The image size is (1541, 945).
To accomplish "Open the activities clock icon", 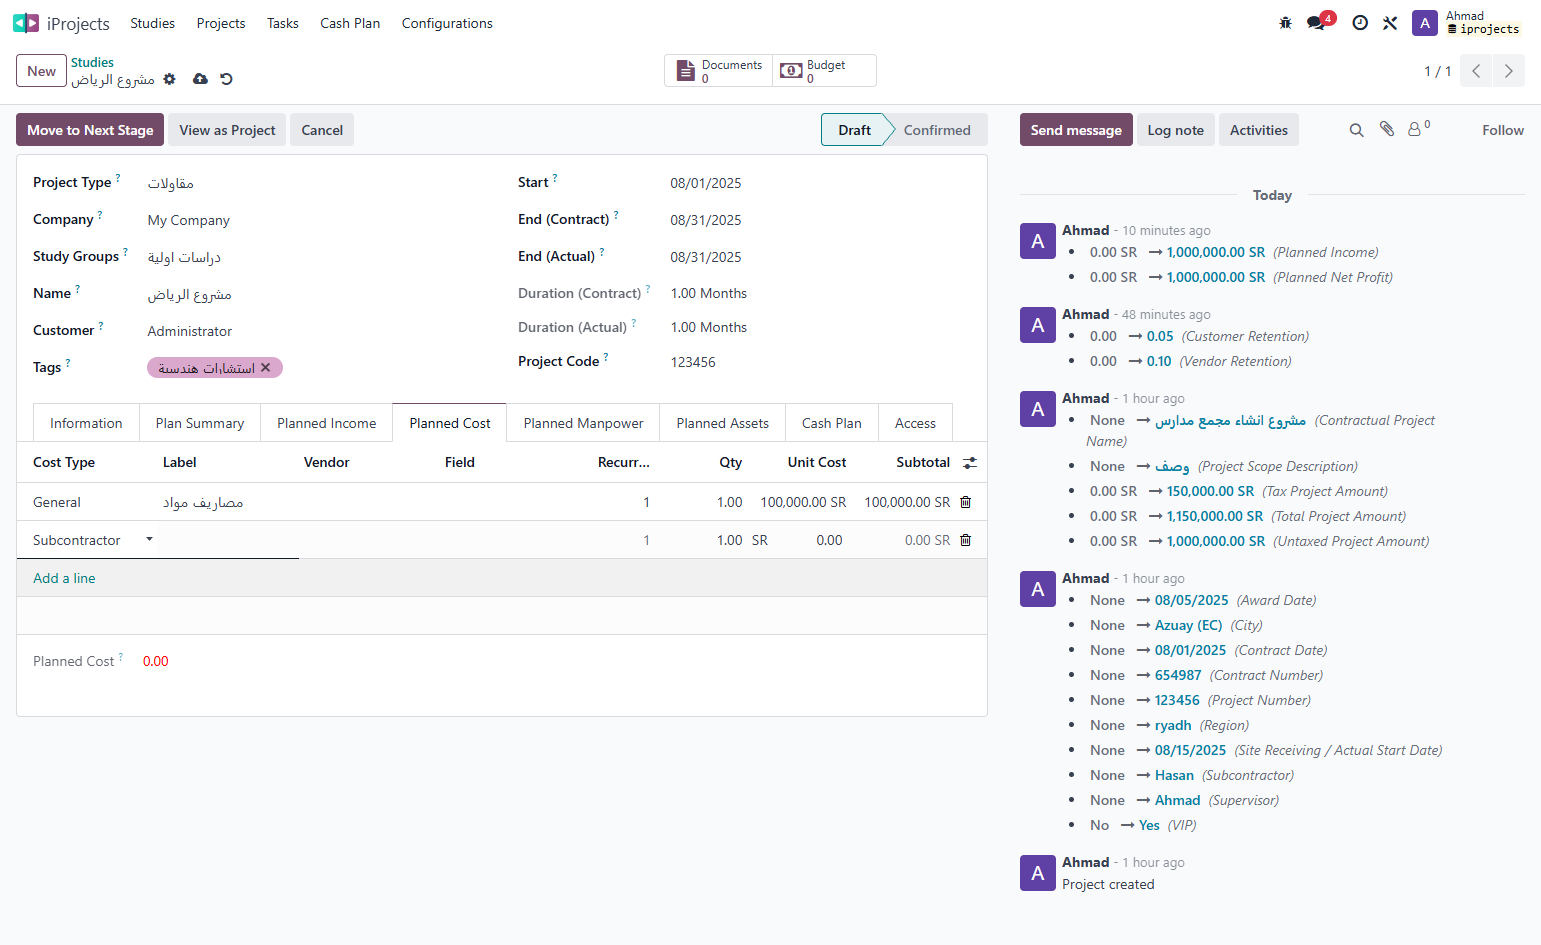I will point(1360,23).
